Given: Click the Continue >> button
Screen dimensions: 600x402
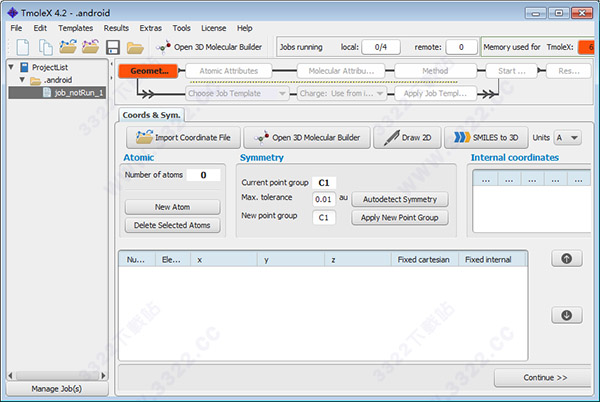Looking at the screenshot, I should coord(544,377).
